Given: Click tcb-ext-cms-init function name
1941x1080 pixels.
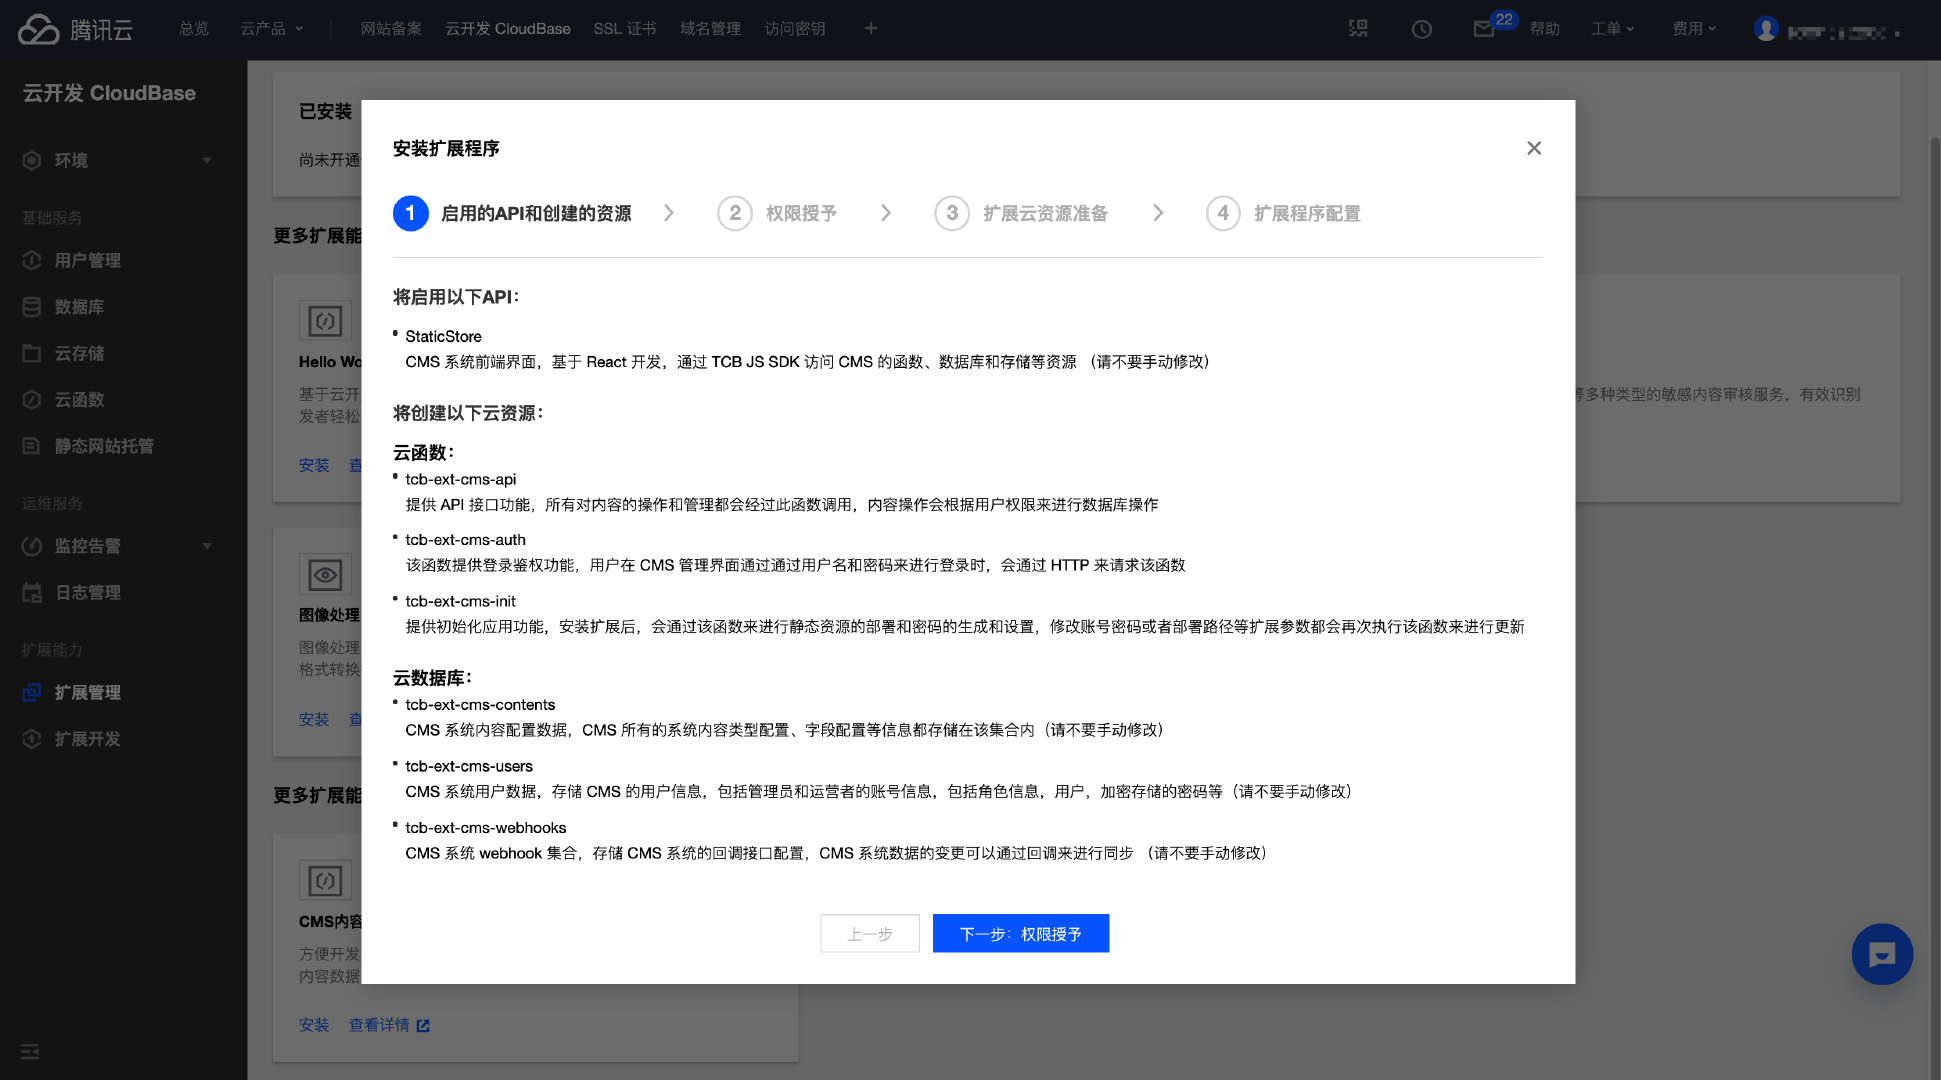Looking at the screenshot, I should coord(460,601).
